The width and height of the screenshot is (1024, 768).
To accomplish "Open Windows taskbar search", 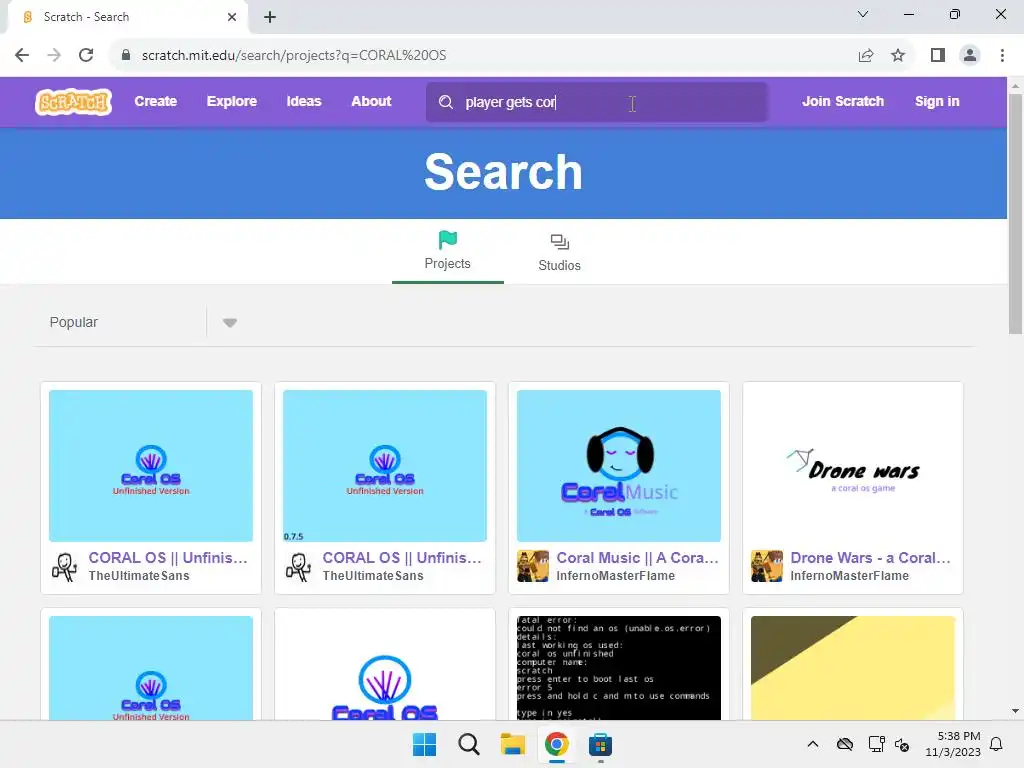I will (469, 744).
